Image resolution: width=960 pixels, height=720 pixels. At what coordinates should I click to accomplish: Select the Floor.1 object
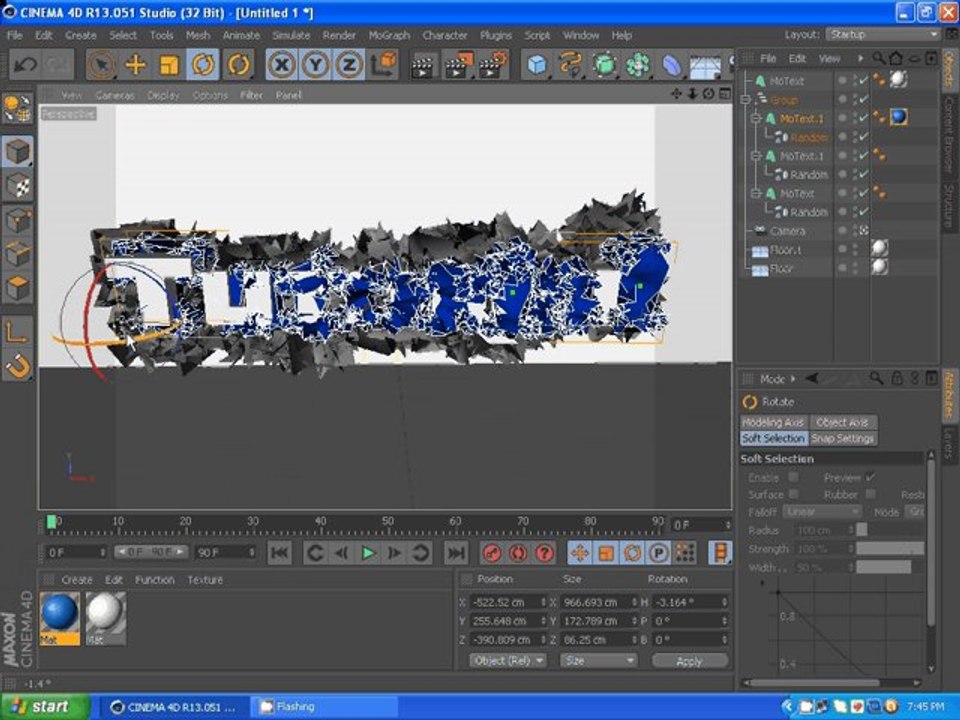click(x=786, y=250)
